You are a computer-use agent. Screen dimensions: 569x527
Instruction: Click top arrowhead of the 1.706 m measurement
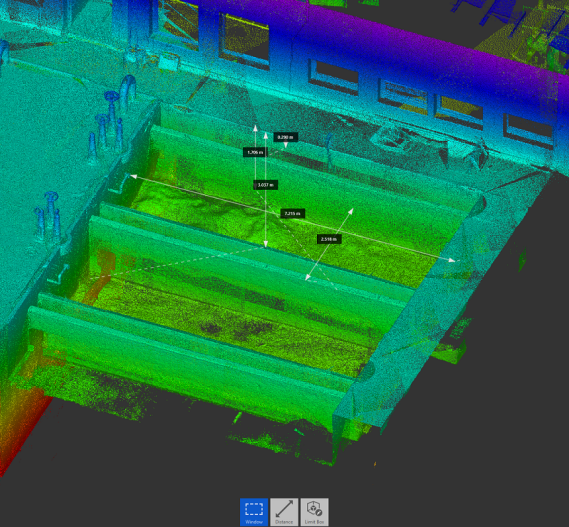coord(255,128)
